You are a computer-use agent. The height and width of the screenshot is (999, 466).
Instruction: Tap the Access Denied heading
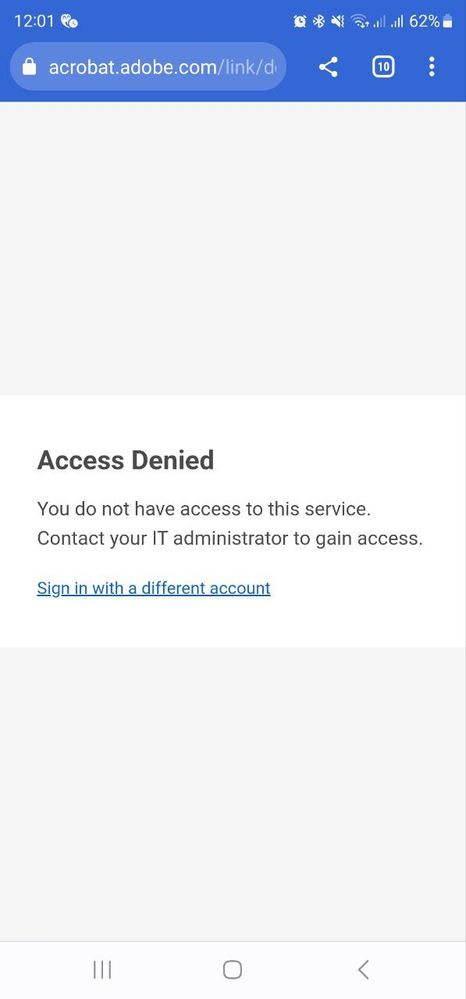[x=126, y=460]
